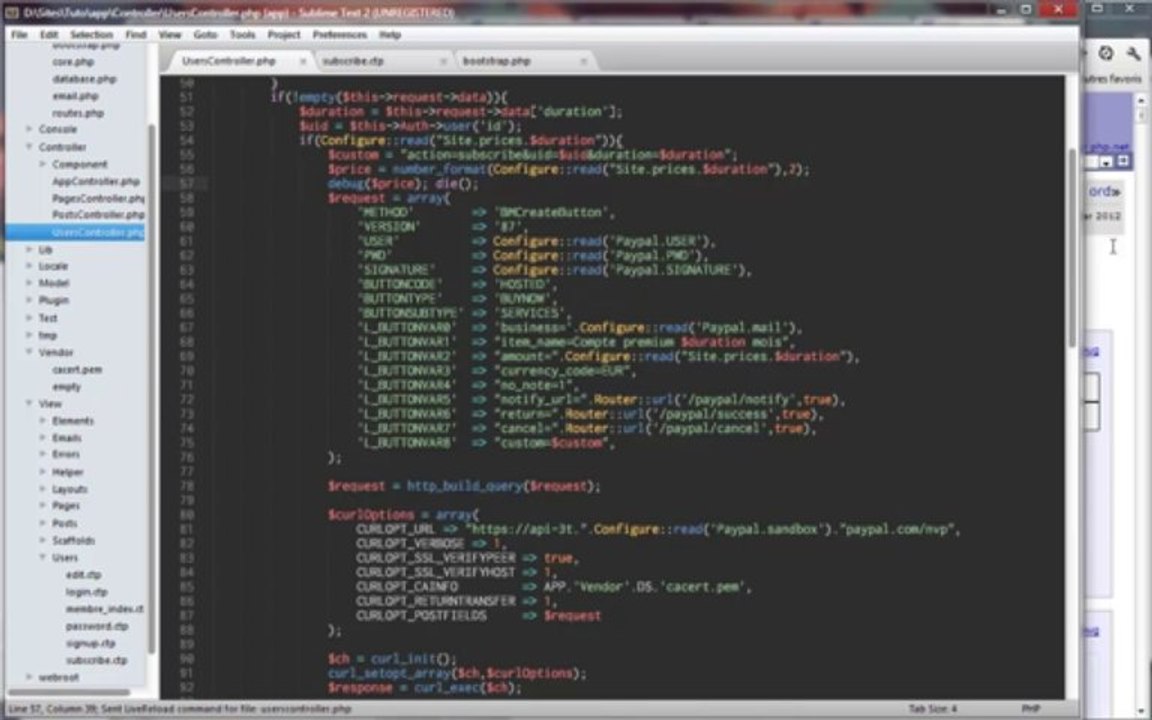Close the subscribe.ctp tab
The height and width of the screenshot is (720, 1152).
pyautogui.click(x=443, y=62)
